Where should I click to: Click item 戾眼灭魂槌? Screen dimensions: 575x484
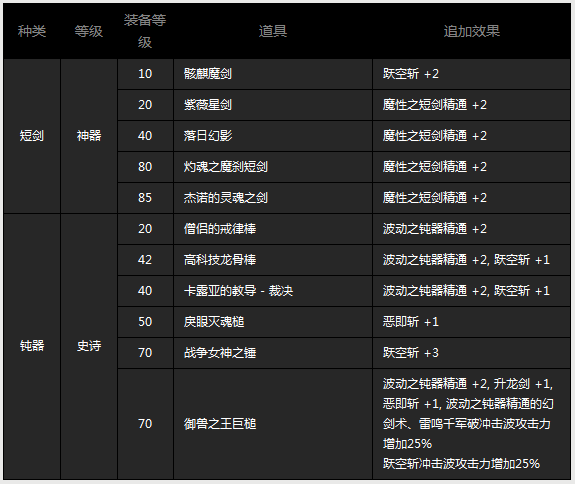214,322
